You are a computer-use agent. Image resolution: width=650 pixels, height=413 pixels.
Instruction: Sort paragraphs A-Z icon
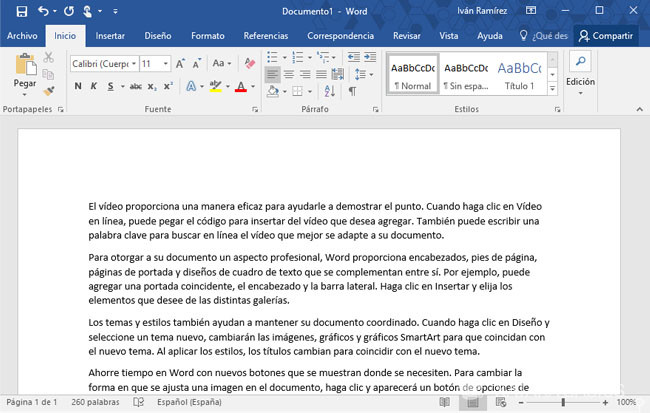[x=330, y=91]
